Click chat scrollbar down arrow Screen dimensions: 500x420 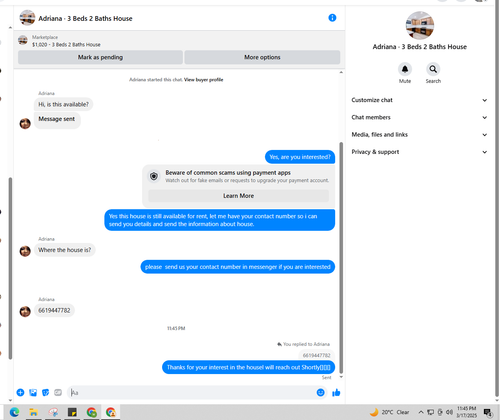pos(341,377)
